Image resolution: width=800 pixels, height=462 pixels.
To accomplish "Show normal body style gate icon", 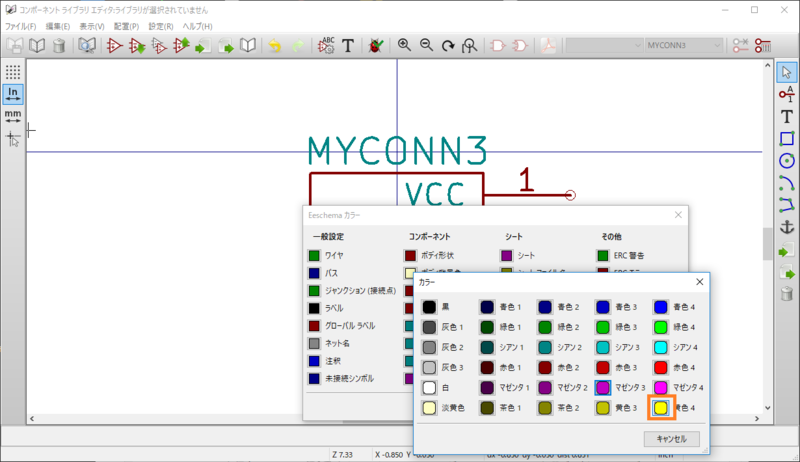I will pyautogui.click(x=497, y=45).
